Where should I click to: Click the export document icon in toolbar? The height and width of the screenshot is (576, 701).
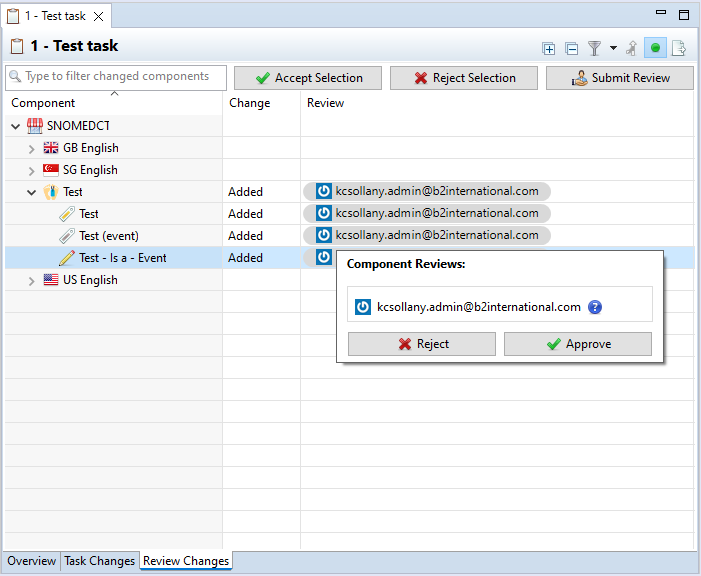pyautogui.click(x=679, y=48)
